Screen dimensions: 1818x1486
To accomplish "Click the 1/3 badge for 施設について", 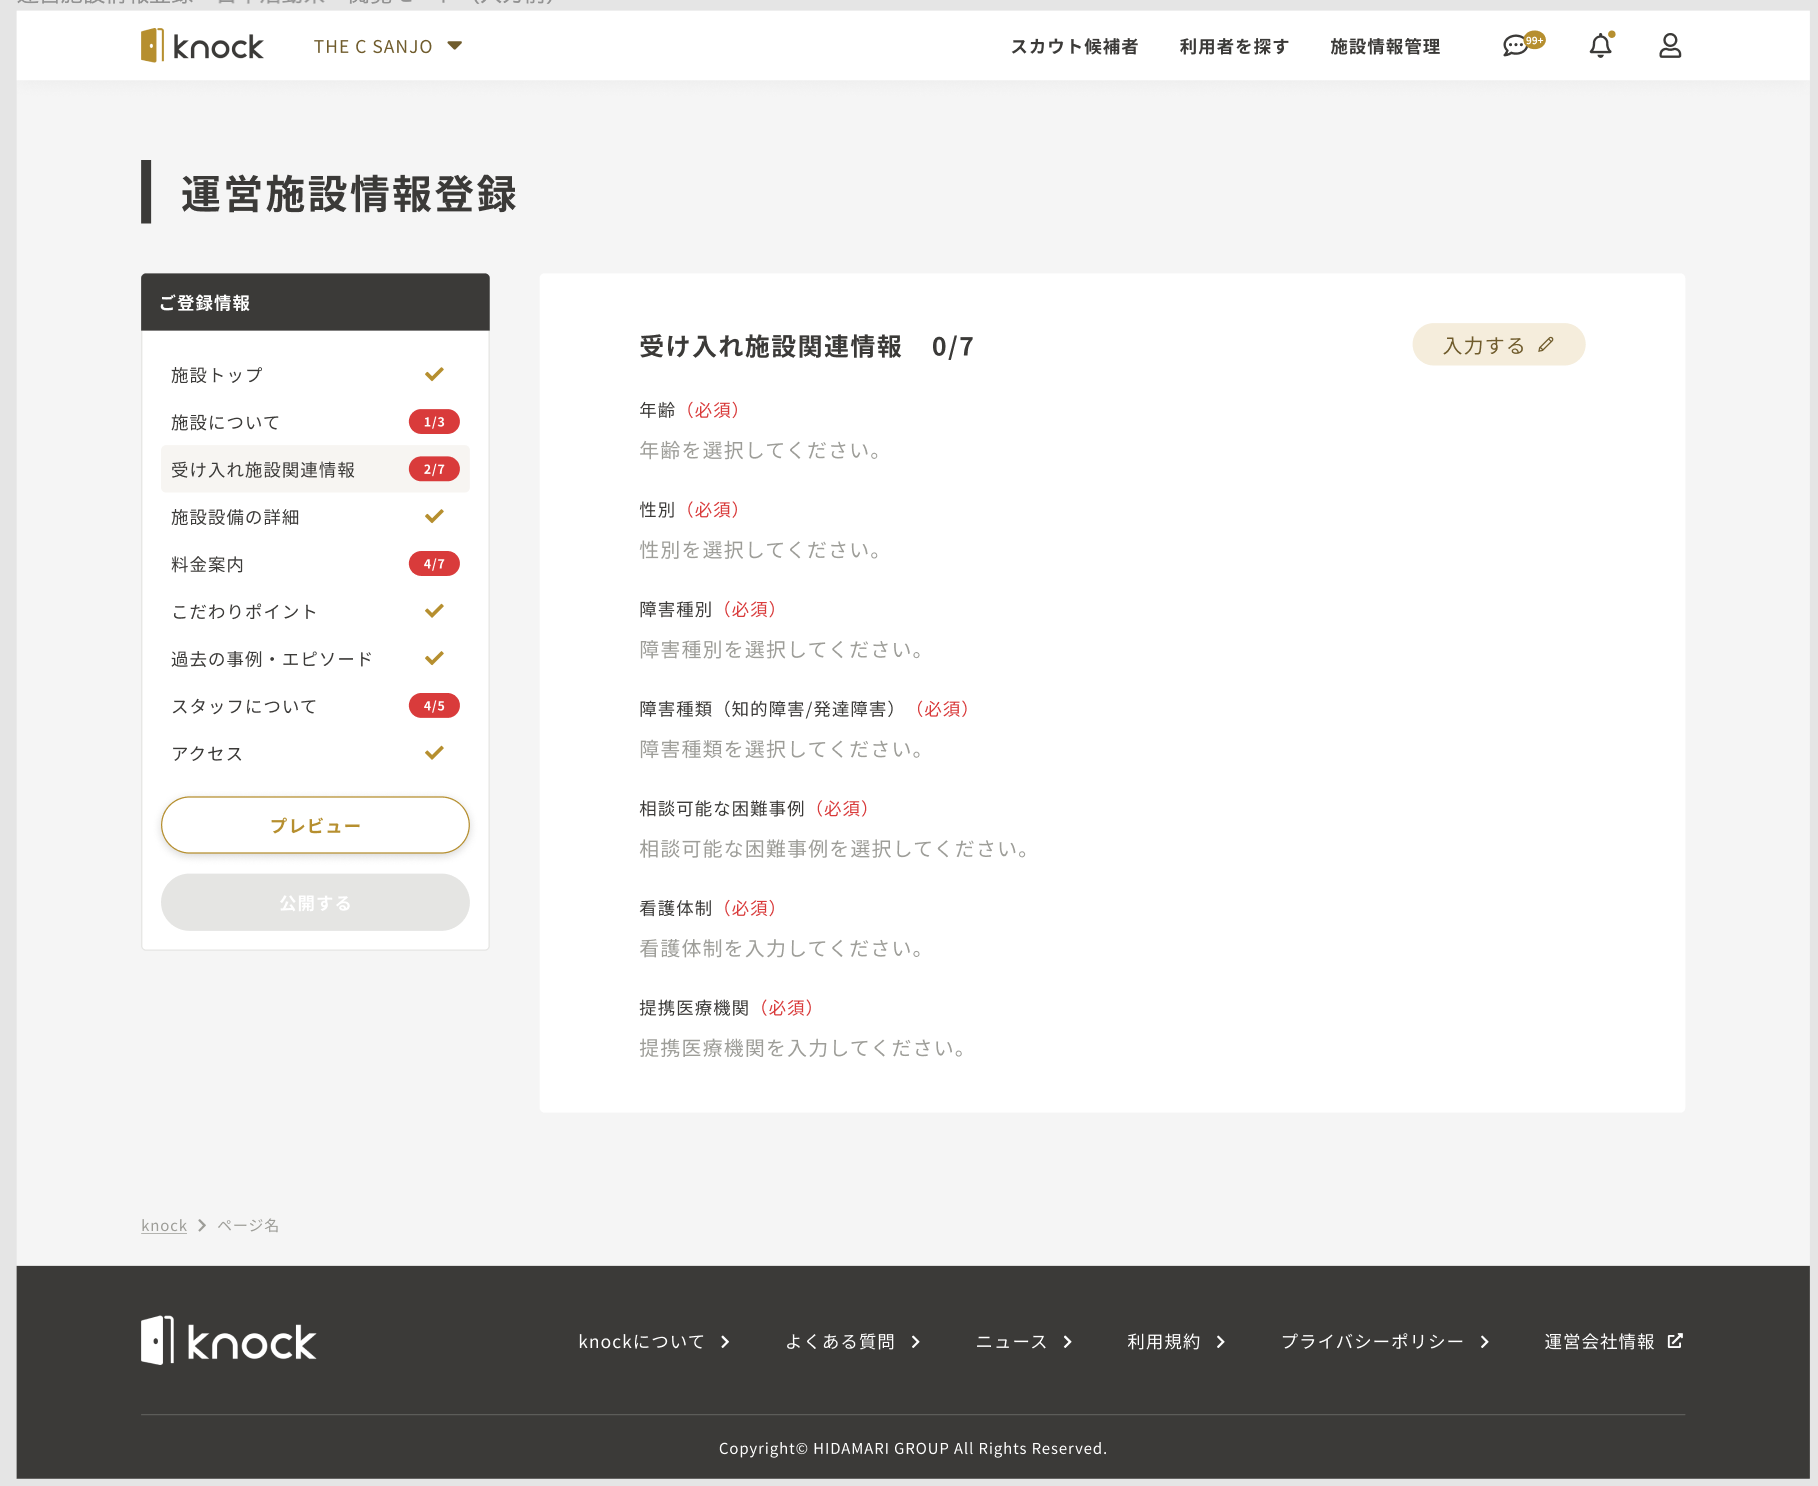I will pos(434,422).
